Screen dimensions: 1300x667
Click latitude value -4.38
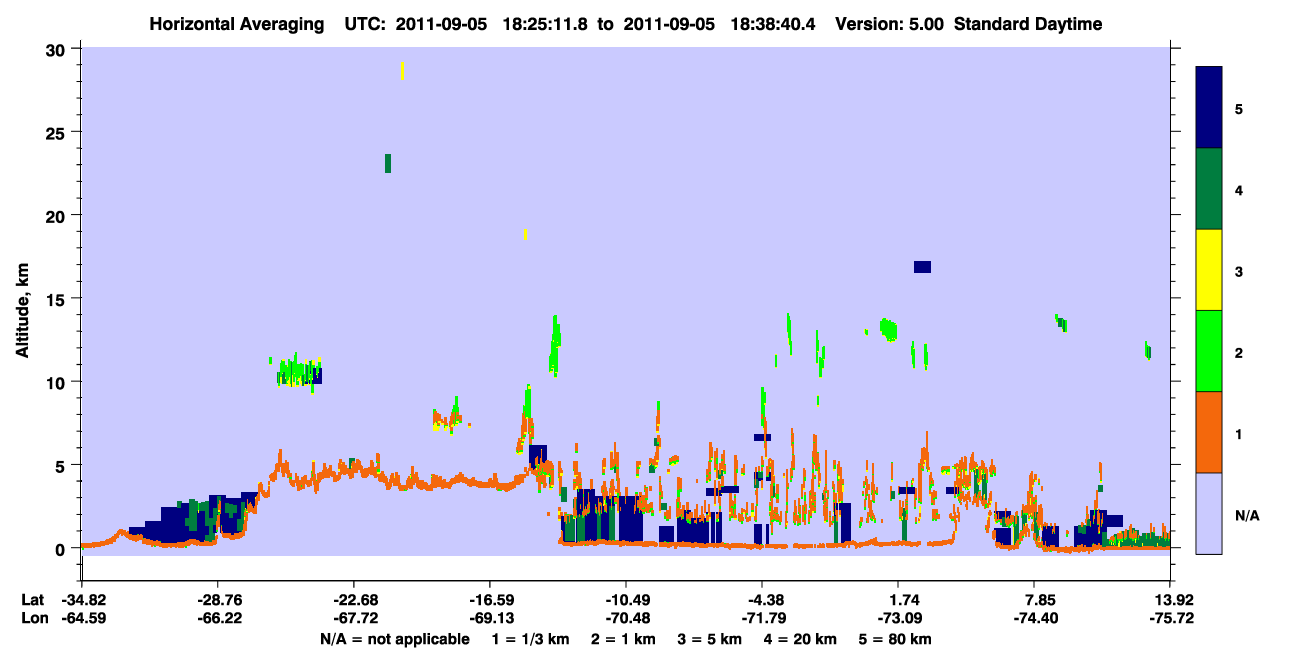coord(762,600)
